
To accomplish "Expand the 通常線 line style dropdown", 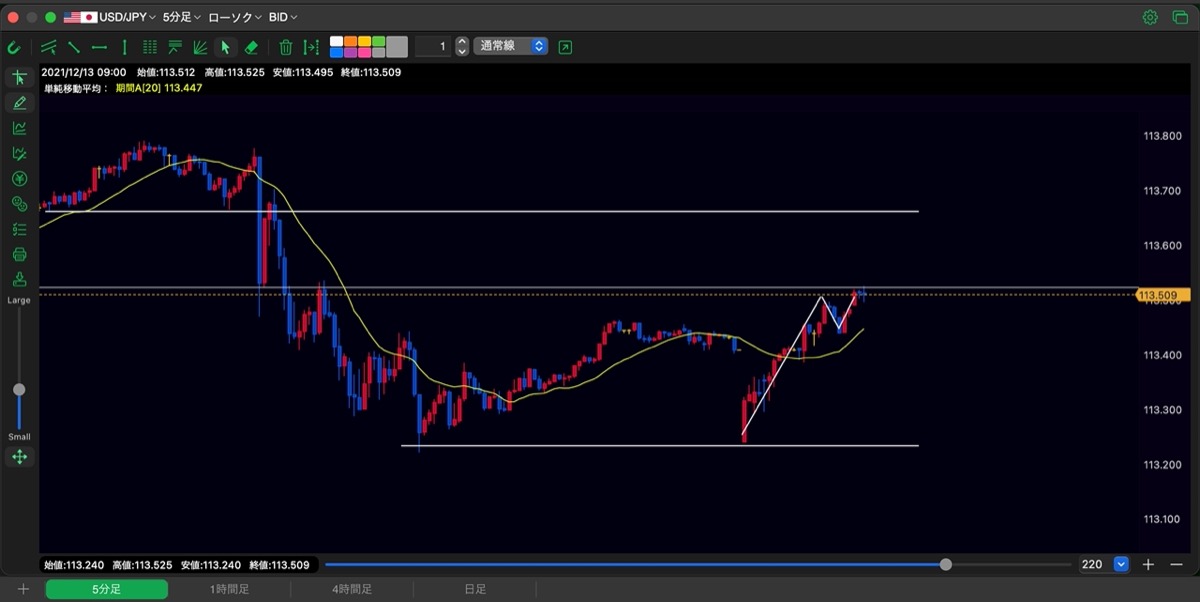I will [510, 46].
